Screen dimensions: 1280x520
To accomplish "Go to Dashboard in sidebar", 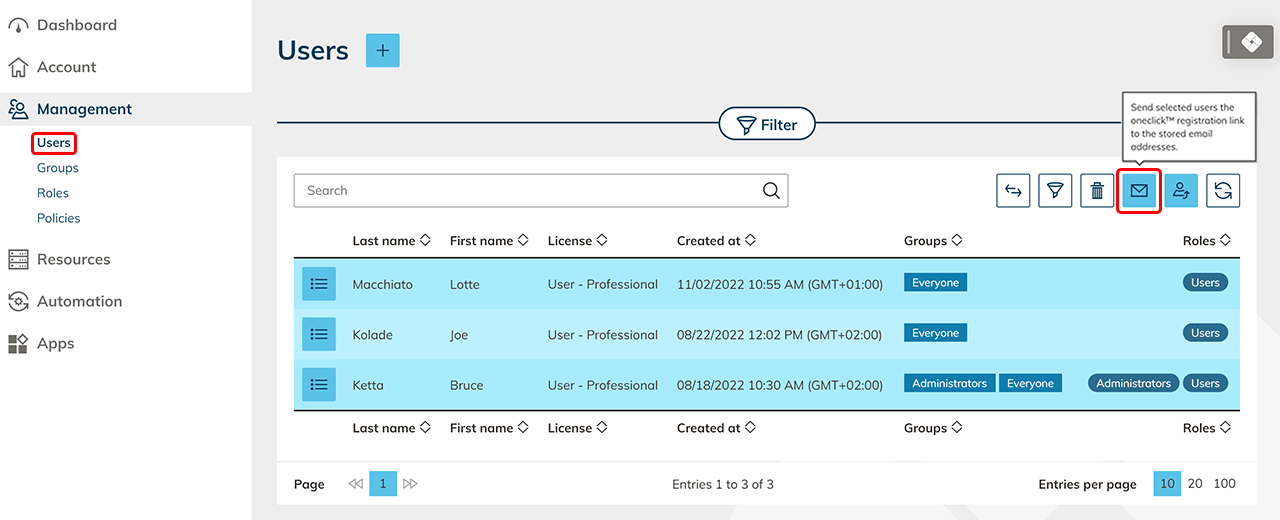I will coord(76,25).
